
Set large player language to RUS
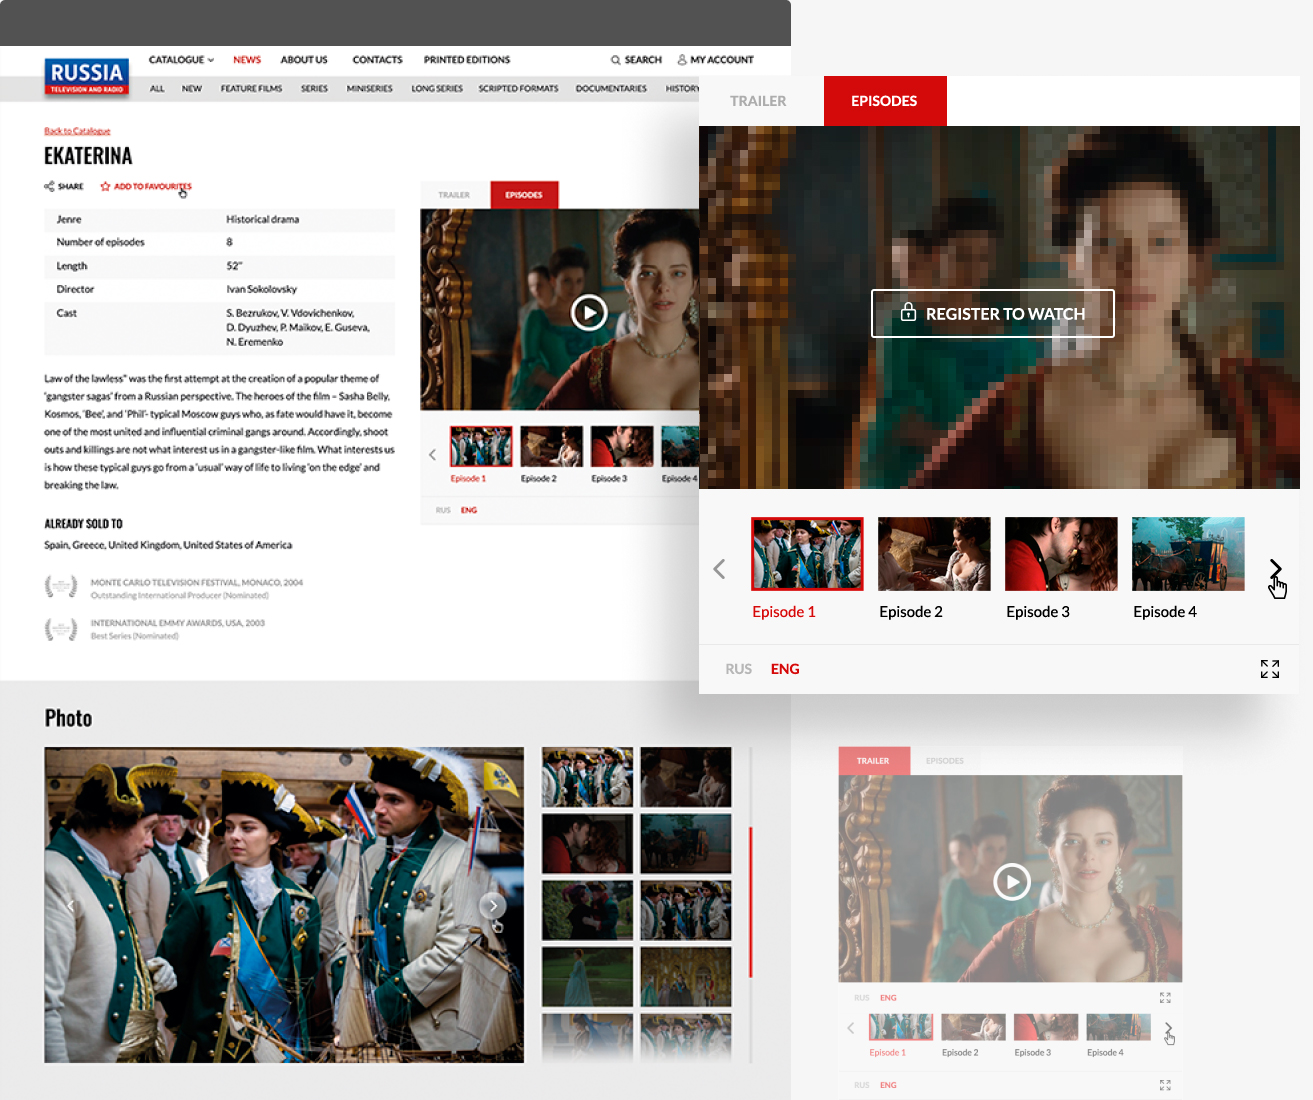tap(739, 669)
